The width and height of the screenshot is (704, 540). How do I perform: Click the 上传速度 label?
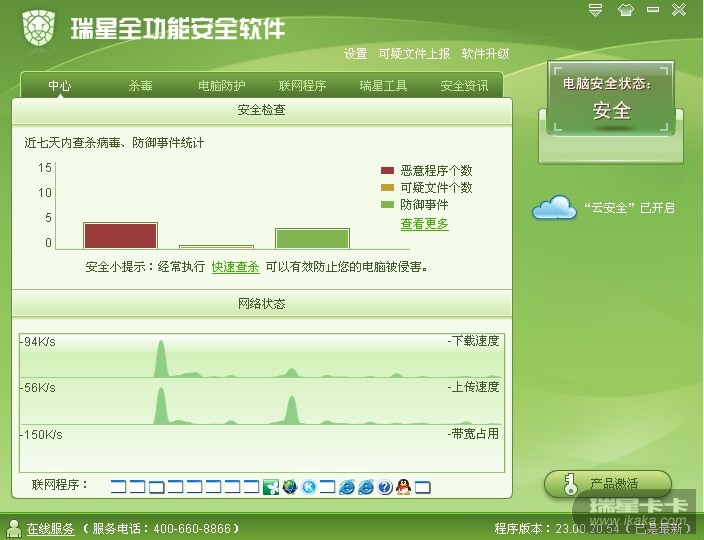pyautogui.click(x=474, y=387)
